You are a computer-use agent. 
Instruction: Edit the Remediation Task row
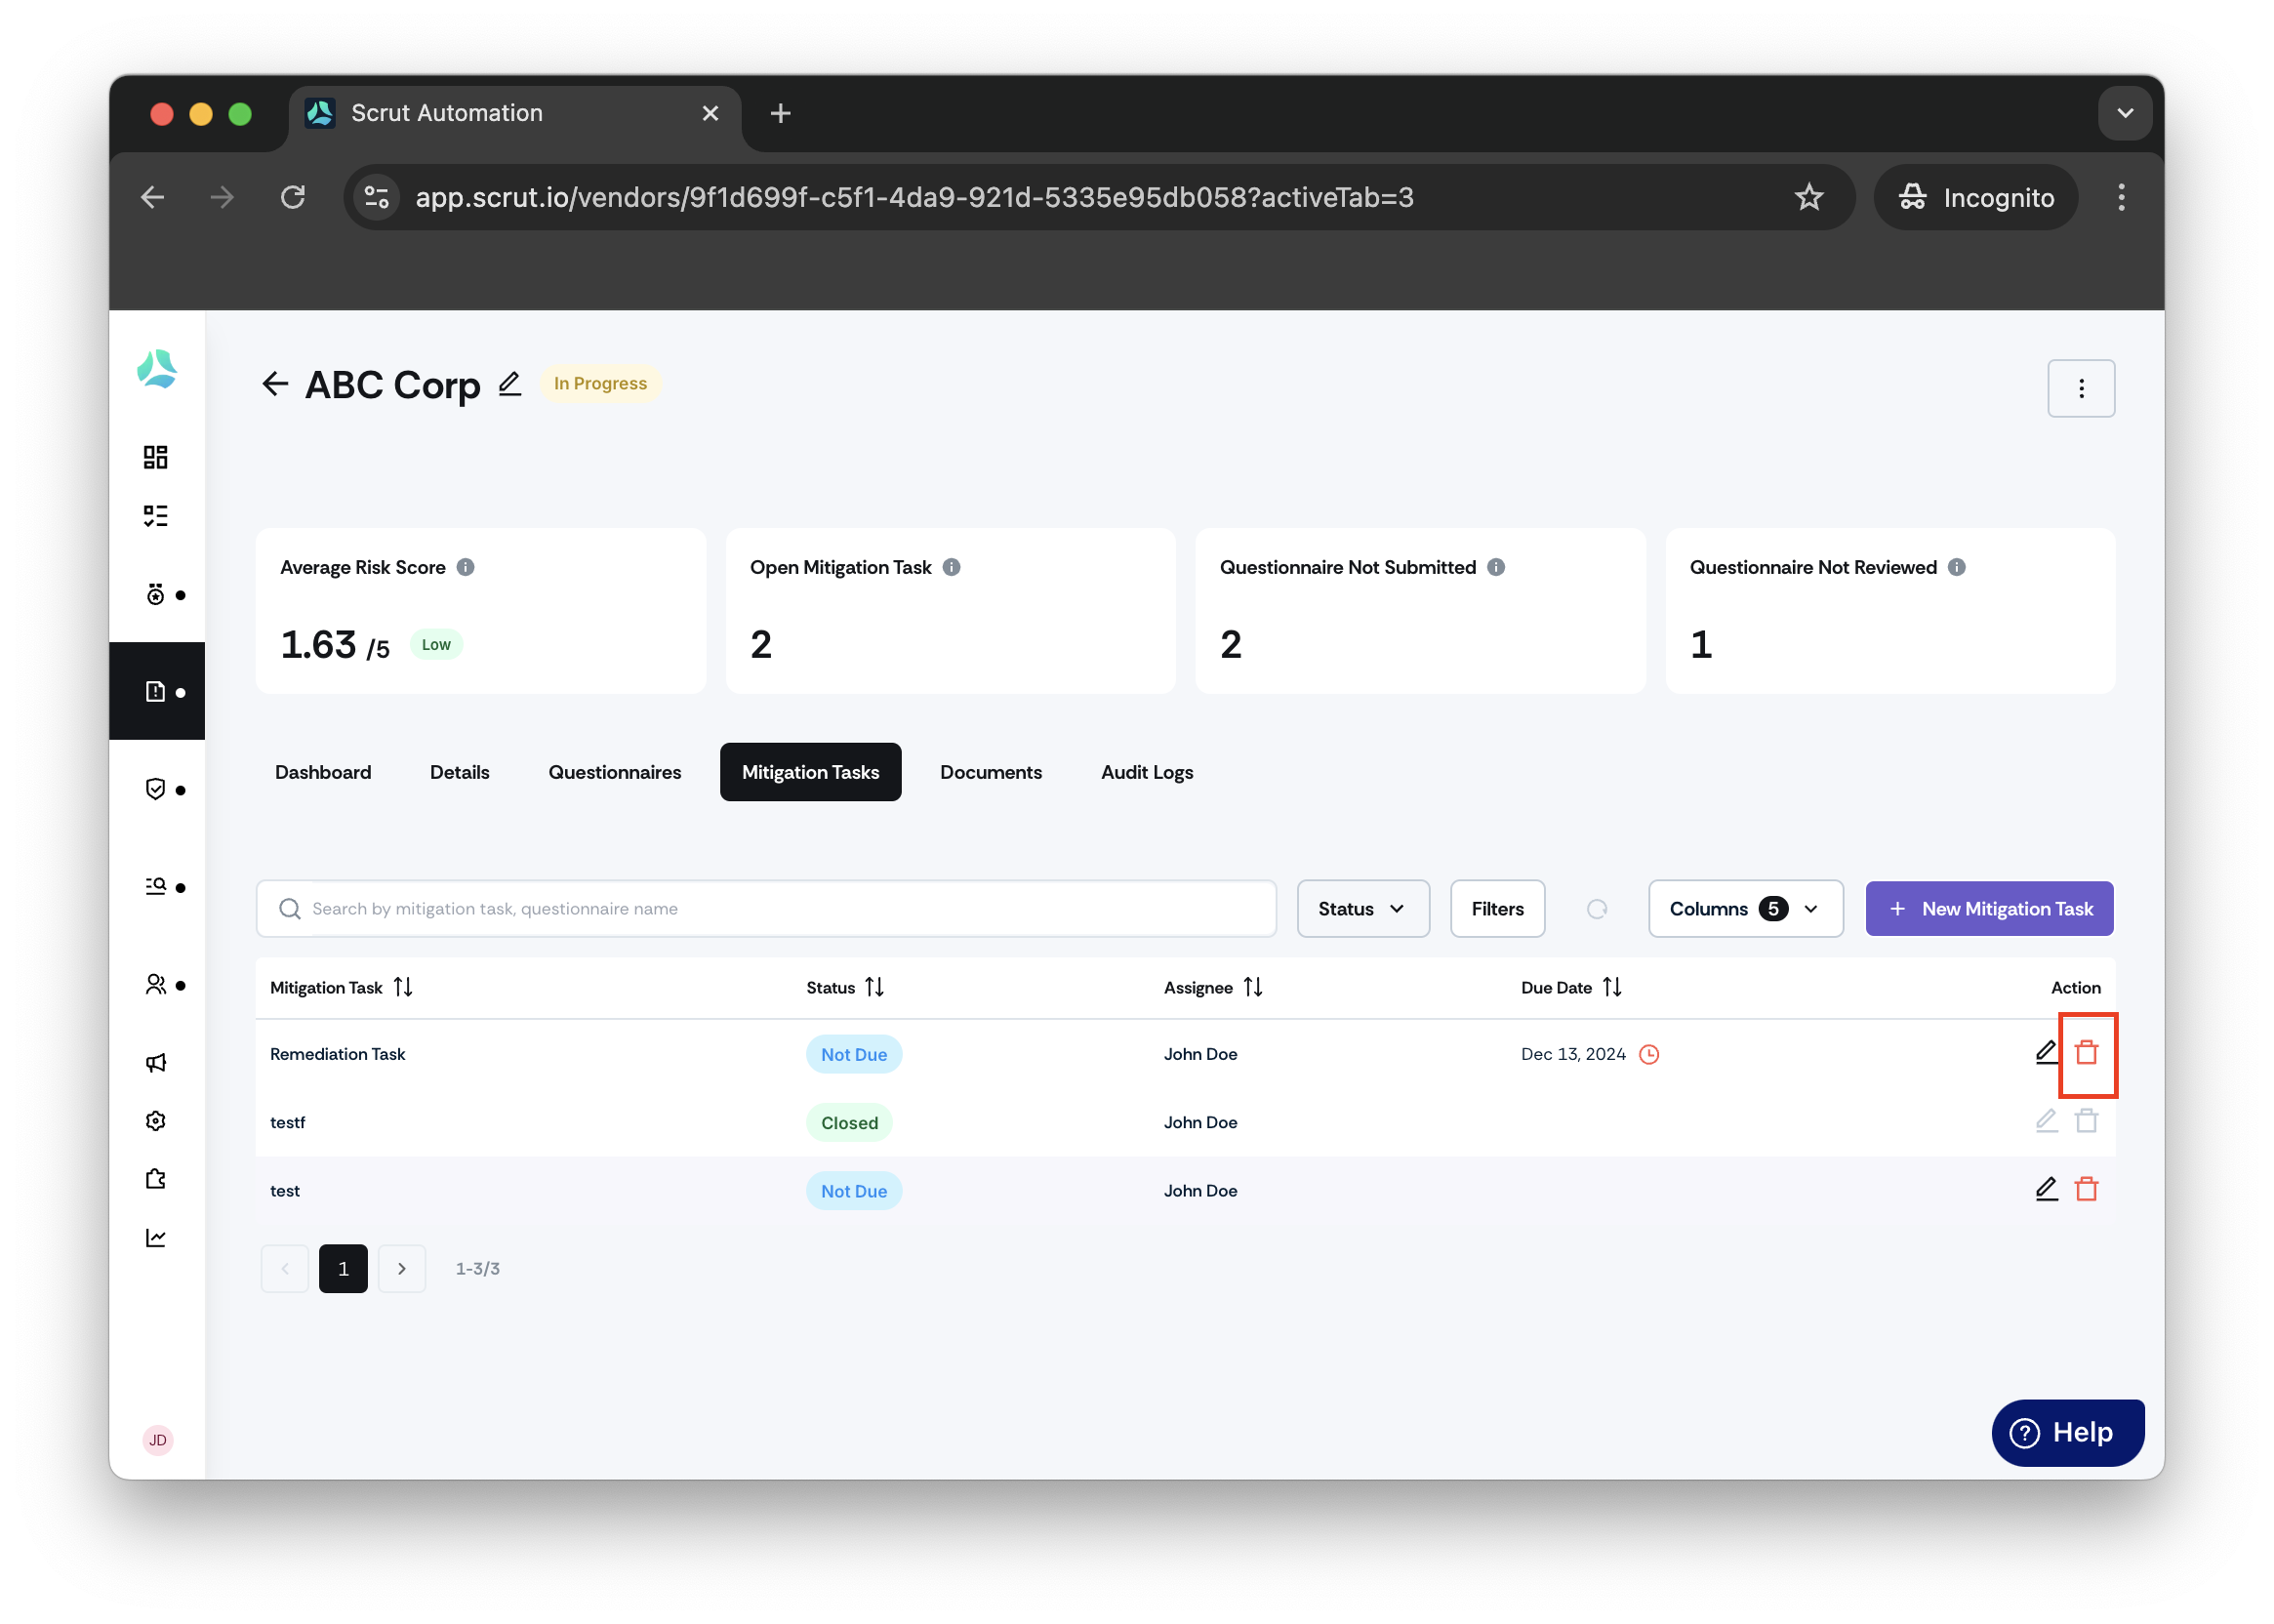click(2047, 1053)
